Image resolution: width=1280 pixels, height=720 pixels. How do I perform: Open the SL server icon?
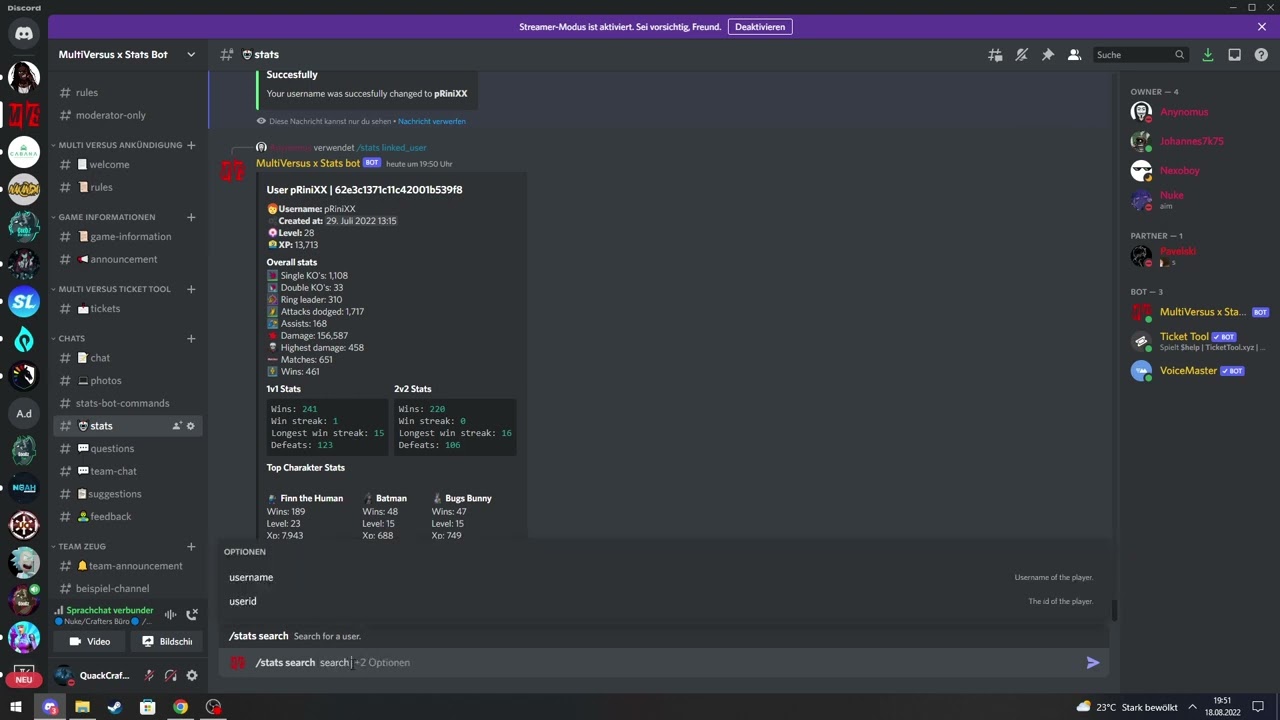pos(24,301)
